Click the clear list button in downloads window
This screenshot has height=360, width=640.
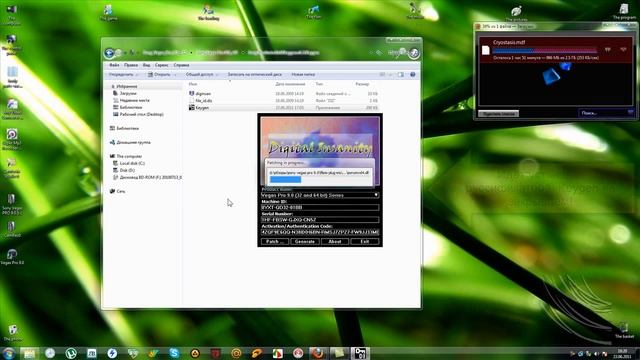pos(499,113)
